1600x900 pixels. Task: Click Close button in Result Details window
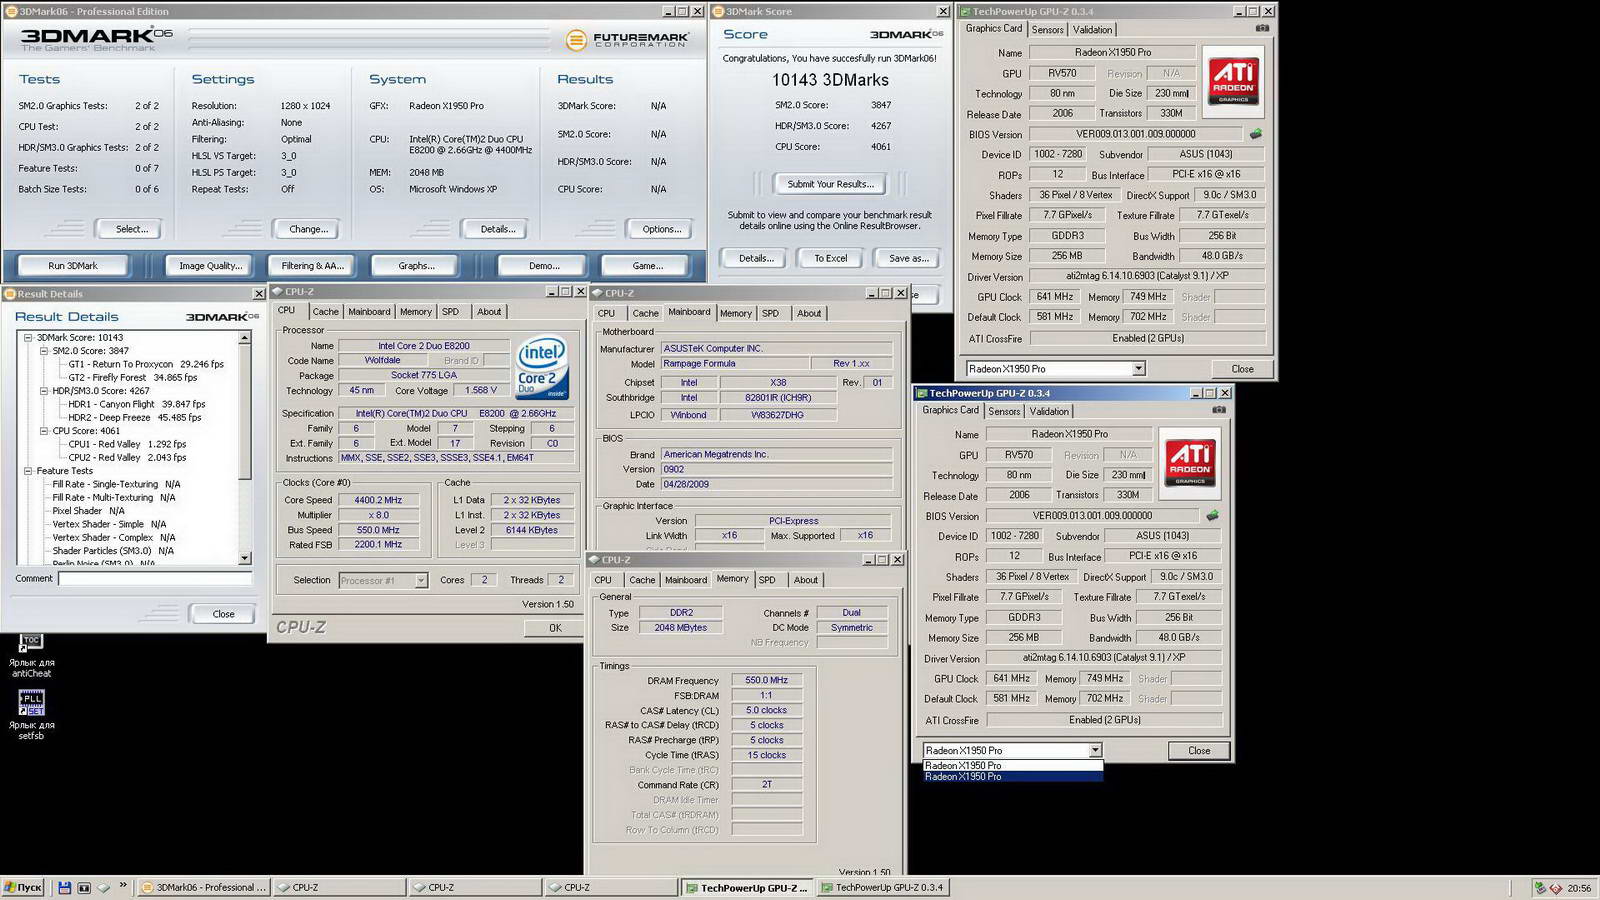point(223,614)
